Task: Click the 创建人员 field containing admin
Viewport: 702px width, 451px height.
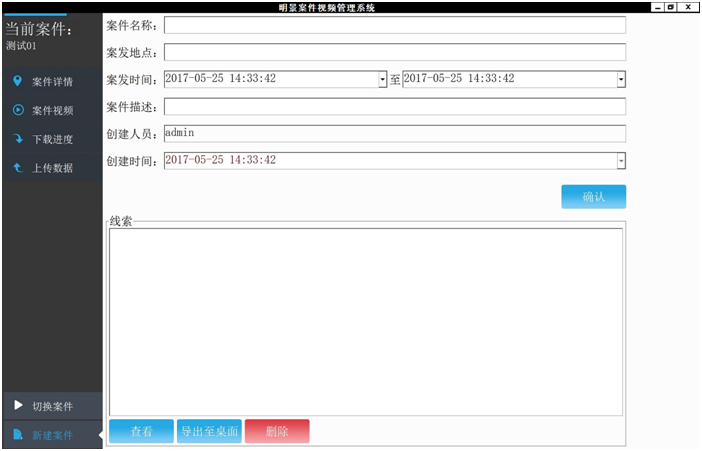Action: coord(394,133)
